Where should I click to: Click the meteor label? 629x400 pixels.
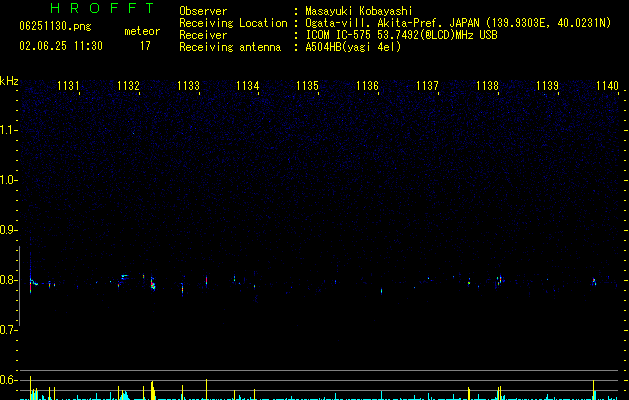(x=142, y=31)
